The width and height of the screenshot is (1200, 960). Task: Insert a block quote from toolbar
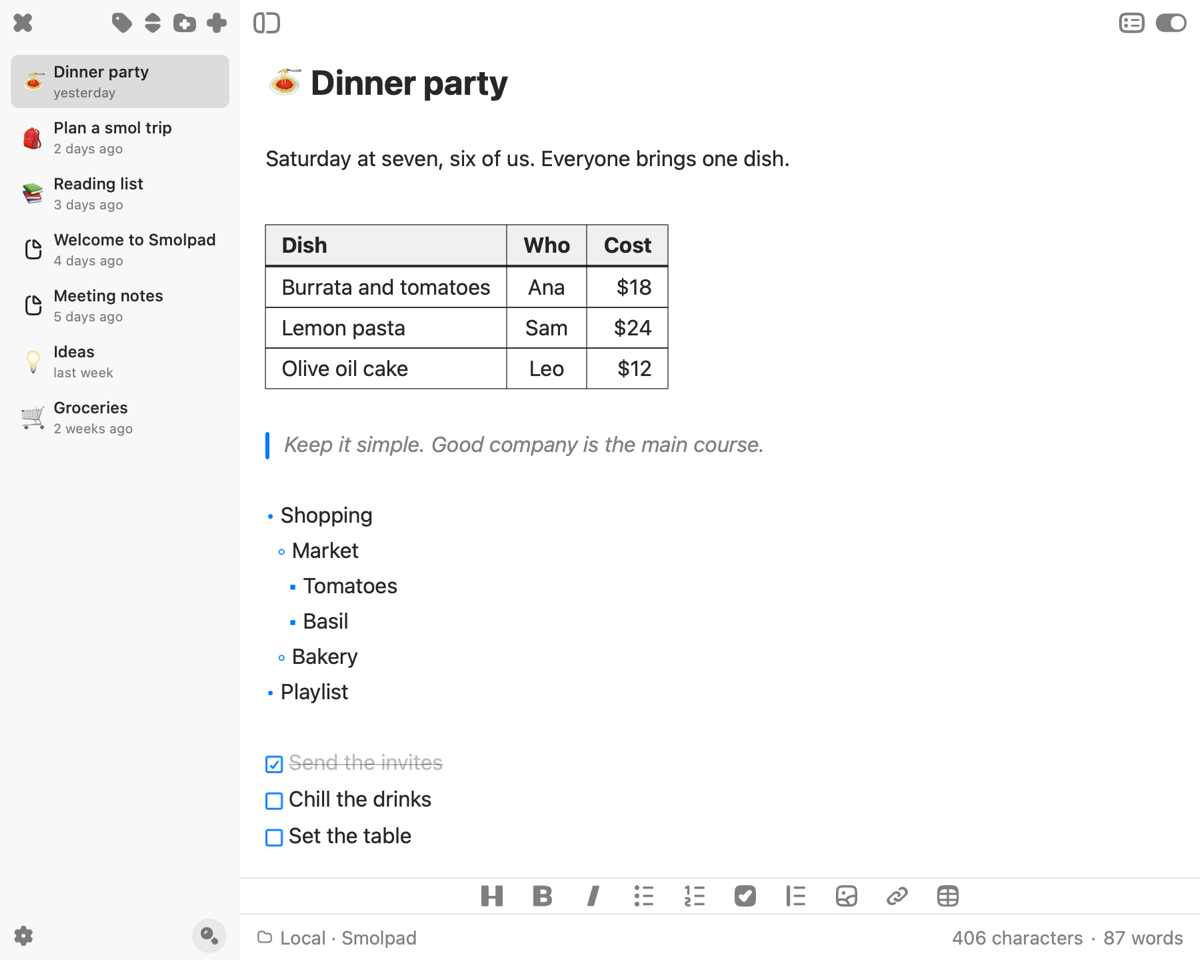(796, 896)
